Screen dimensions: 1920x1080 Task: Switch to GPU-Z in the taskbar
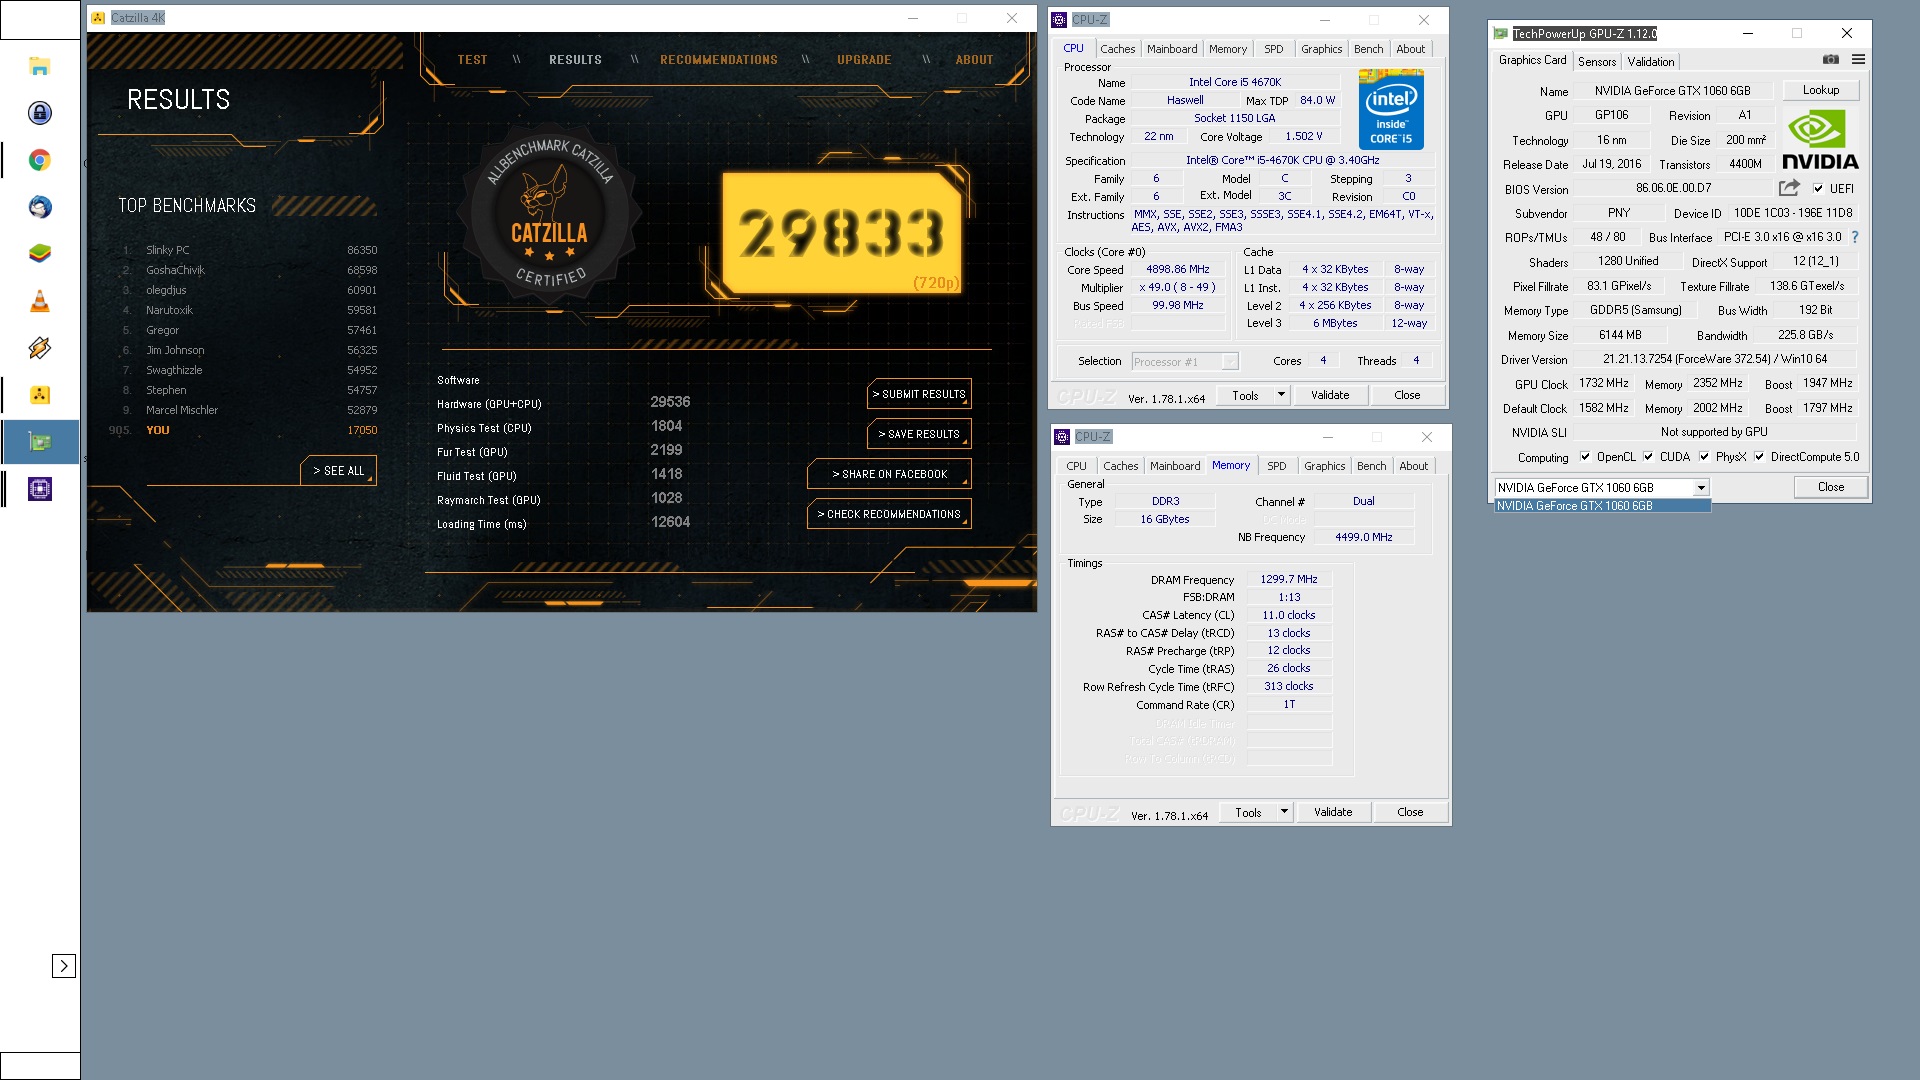40,442
